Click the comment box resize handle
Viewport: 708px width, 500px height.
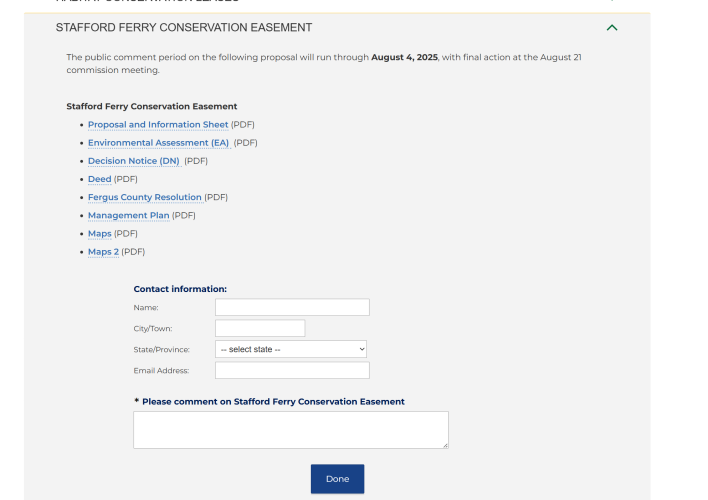444,444
